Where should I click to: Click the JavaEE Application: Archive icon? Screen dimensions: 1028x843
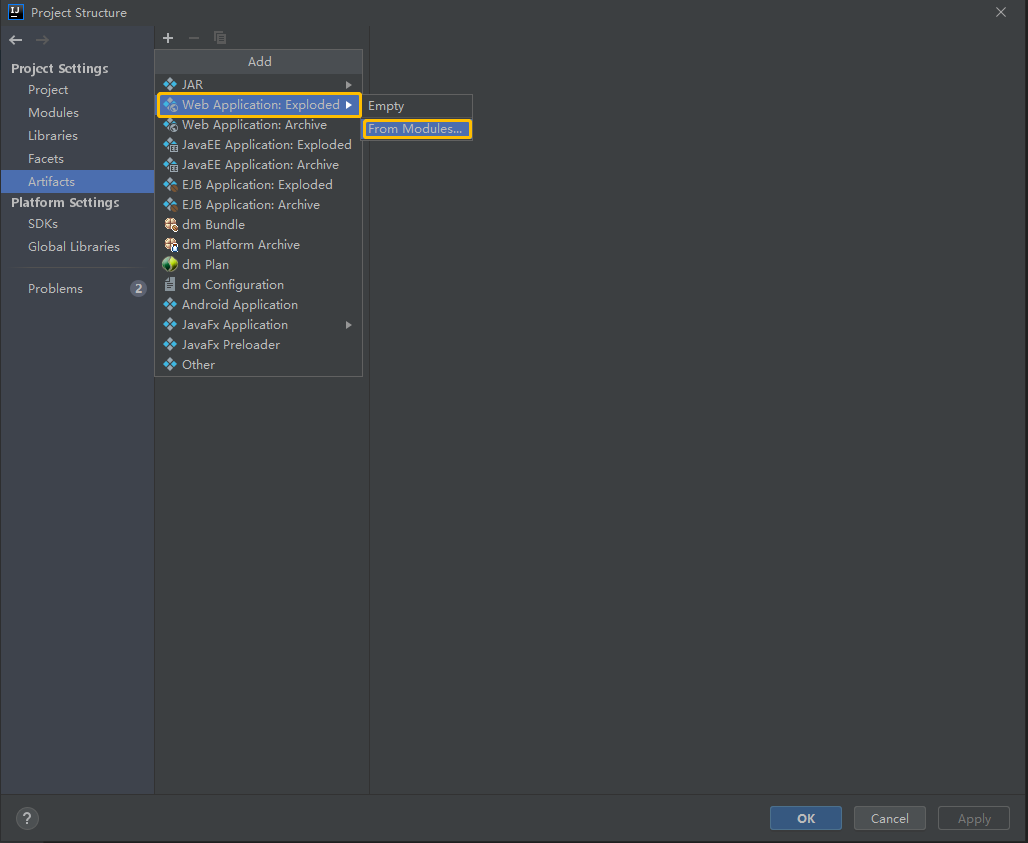pyautogui.click(x=170, y=165)
